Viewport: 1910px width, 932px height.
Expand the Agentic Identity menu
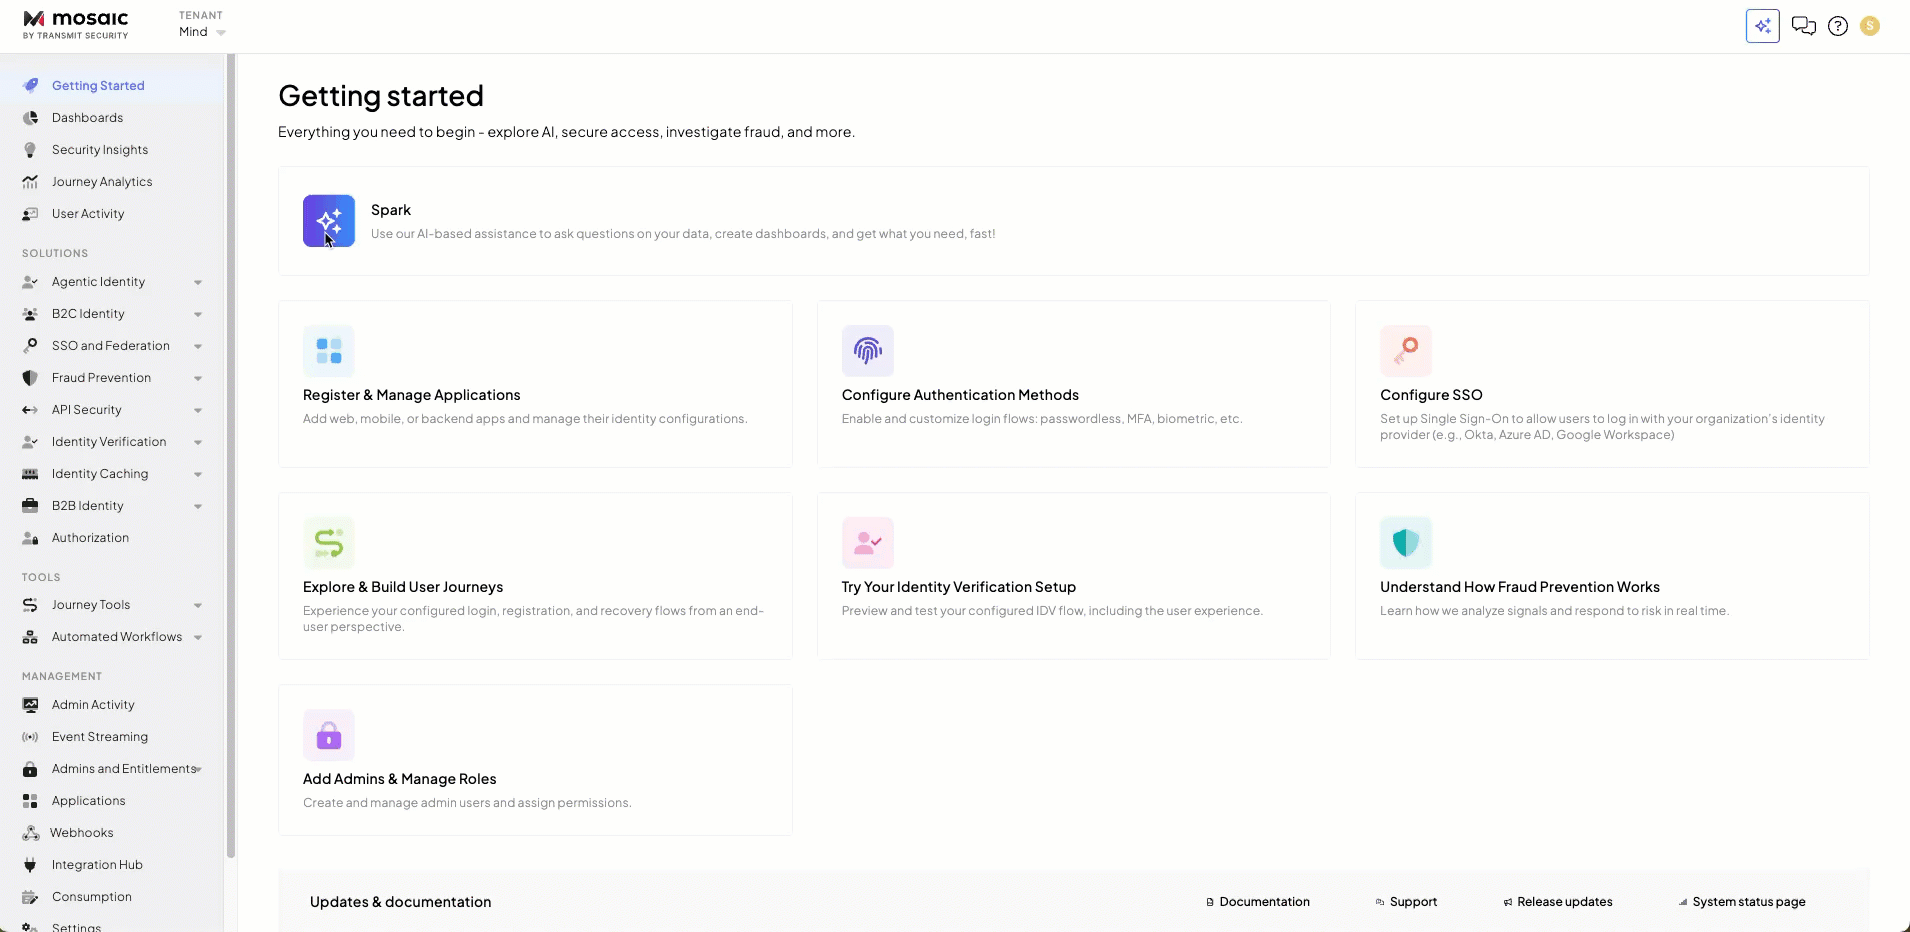(197, 283)
